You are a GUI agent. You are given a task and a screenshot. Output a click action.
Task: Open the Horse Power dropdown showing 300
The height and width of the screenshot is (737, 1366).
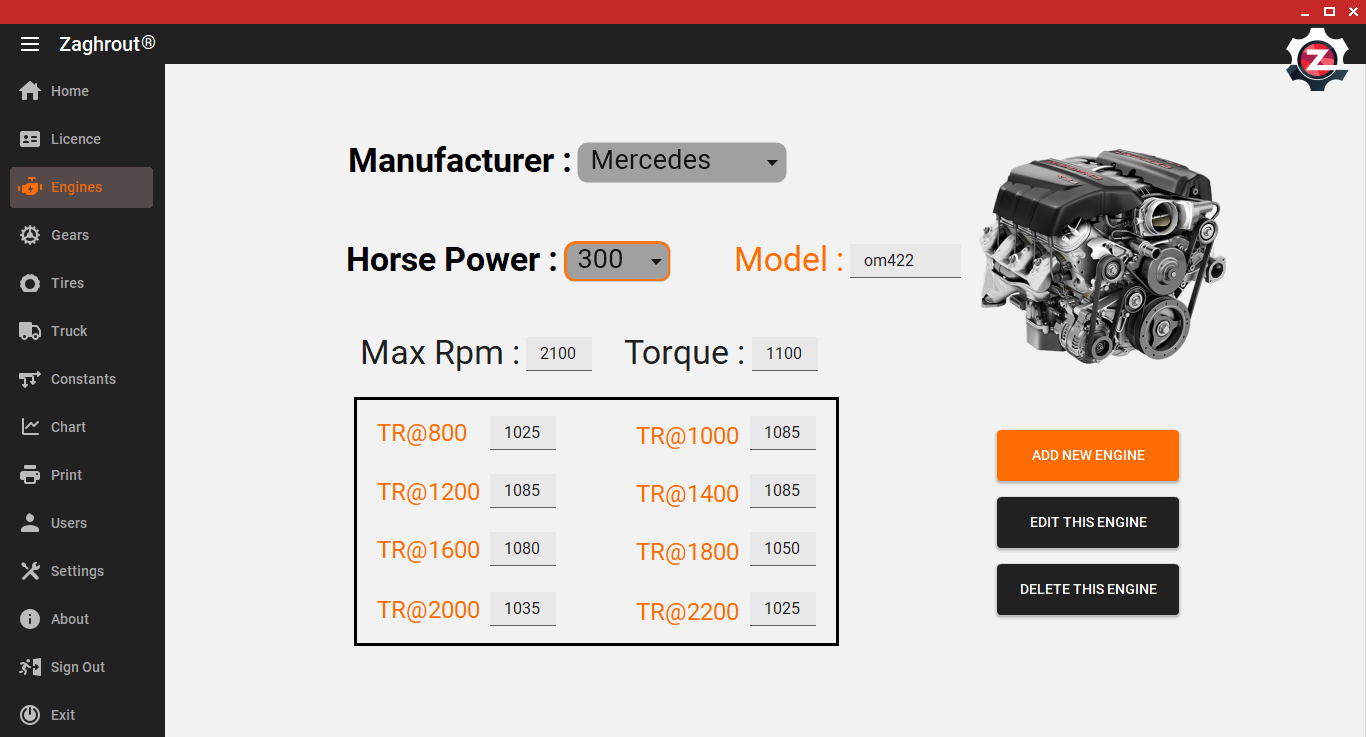tap(617, 261)
